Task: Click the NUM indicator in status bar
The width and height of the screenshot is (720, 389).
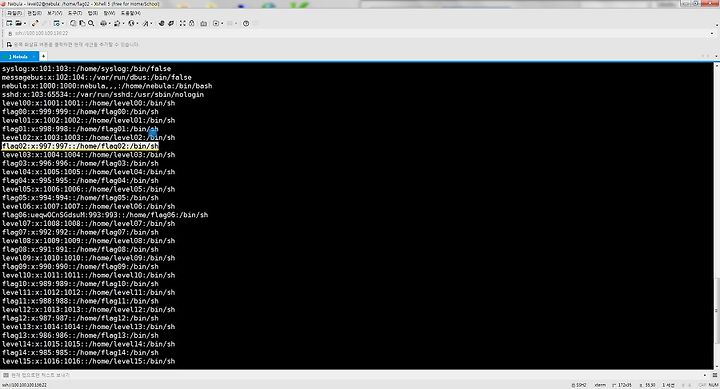Action: click(714, 385)
